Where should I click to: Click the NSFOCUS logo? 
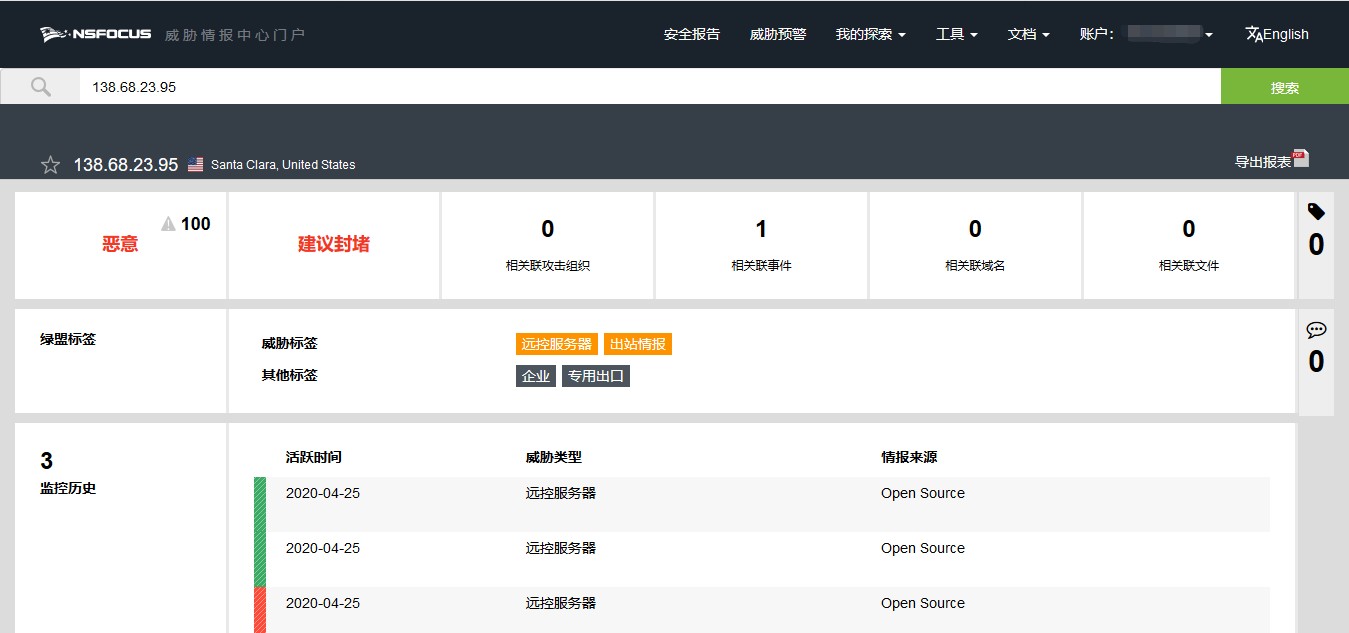(x=96, y=34)
